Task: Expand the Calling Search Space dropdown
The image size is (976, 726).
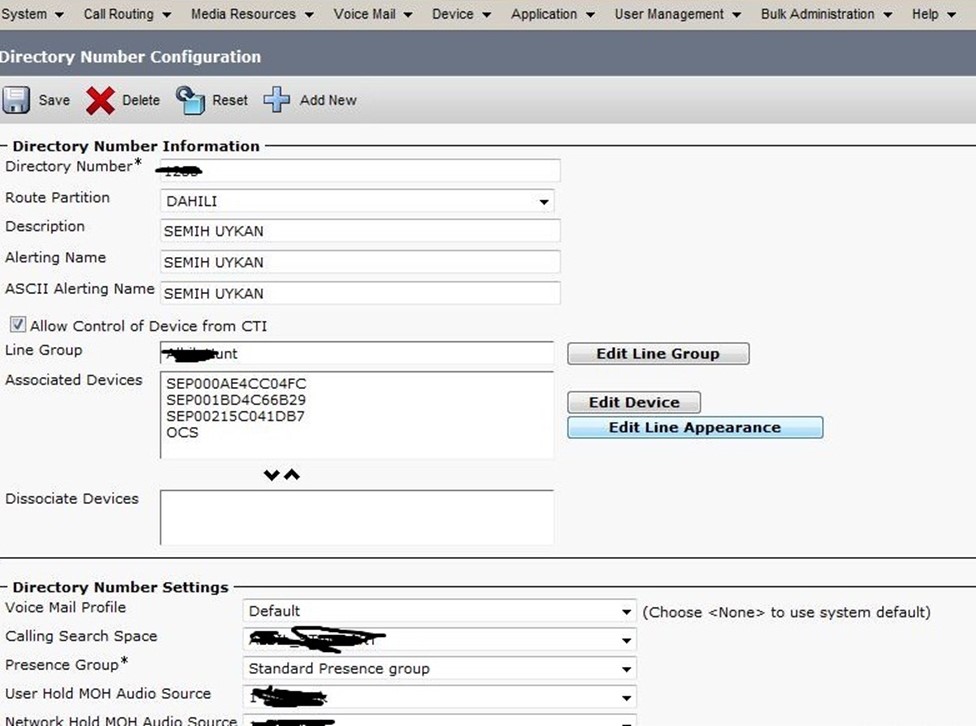Action: [626, 640]
